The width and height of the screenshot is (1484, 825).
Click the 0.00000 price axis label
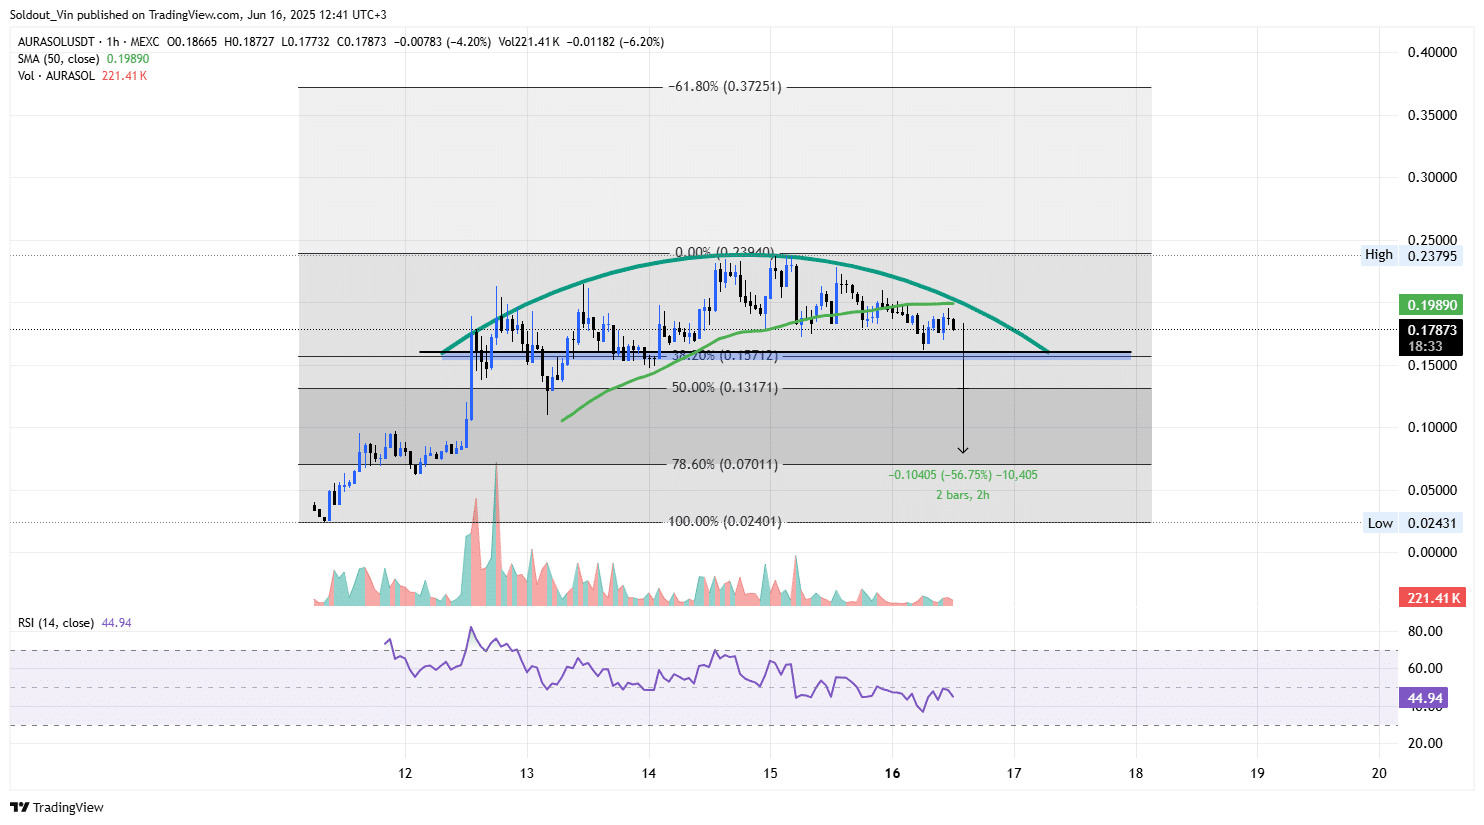(1432, 553)
